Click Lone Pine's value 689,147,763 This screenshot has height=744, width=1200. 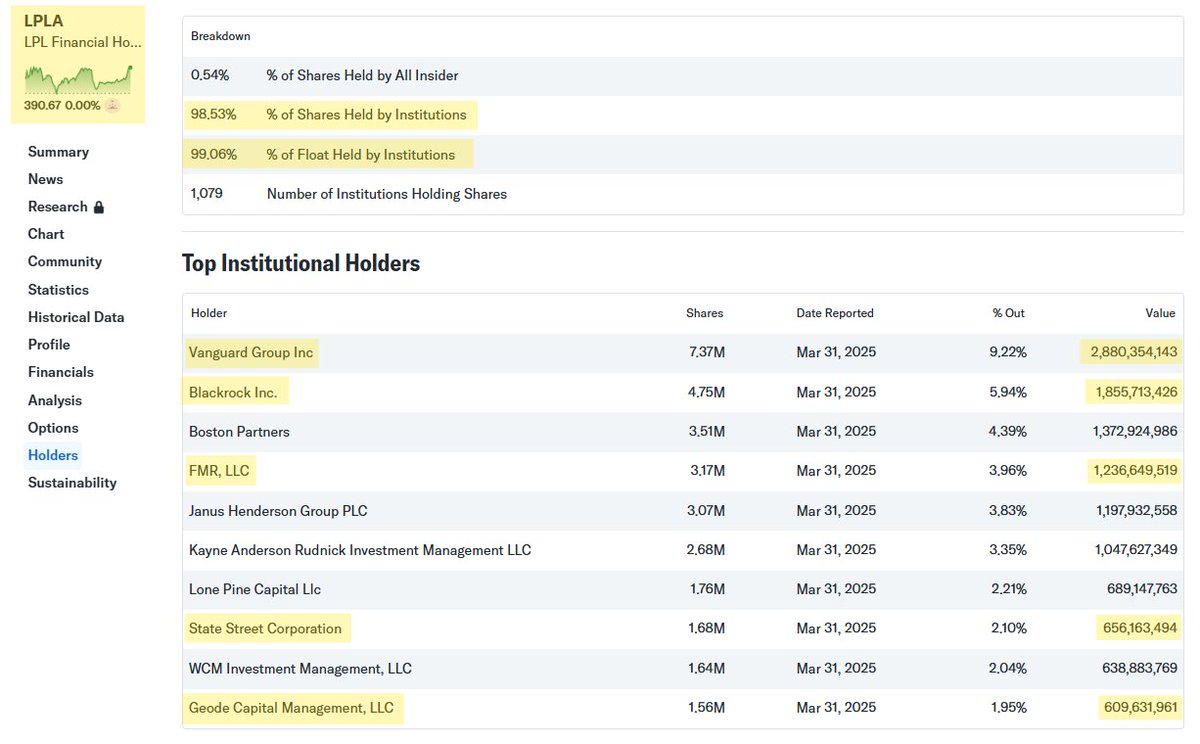pyautogui.click(x=1144, y=589)
